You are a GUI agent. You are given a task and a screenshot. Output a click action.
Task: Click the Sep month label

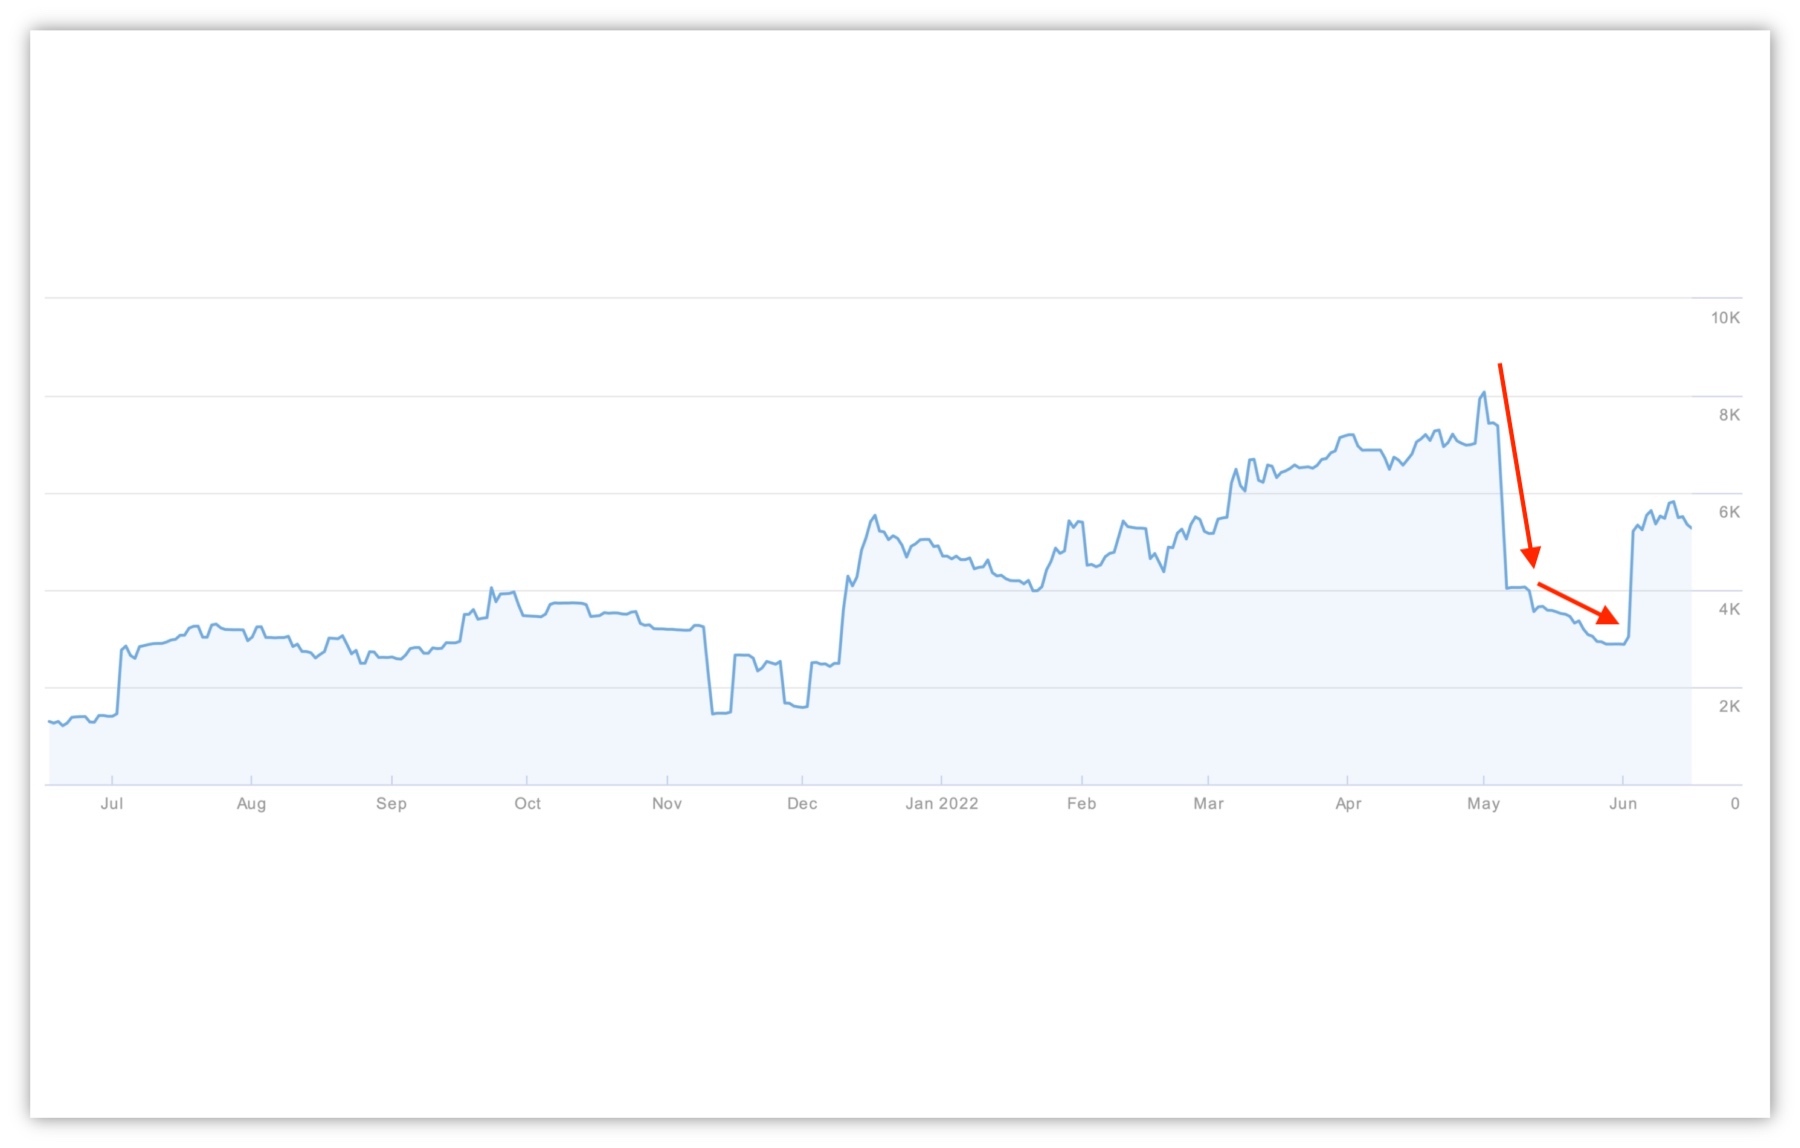(391, 804)
